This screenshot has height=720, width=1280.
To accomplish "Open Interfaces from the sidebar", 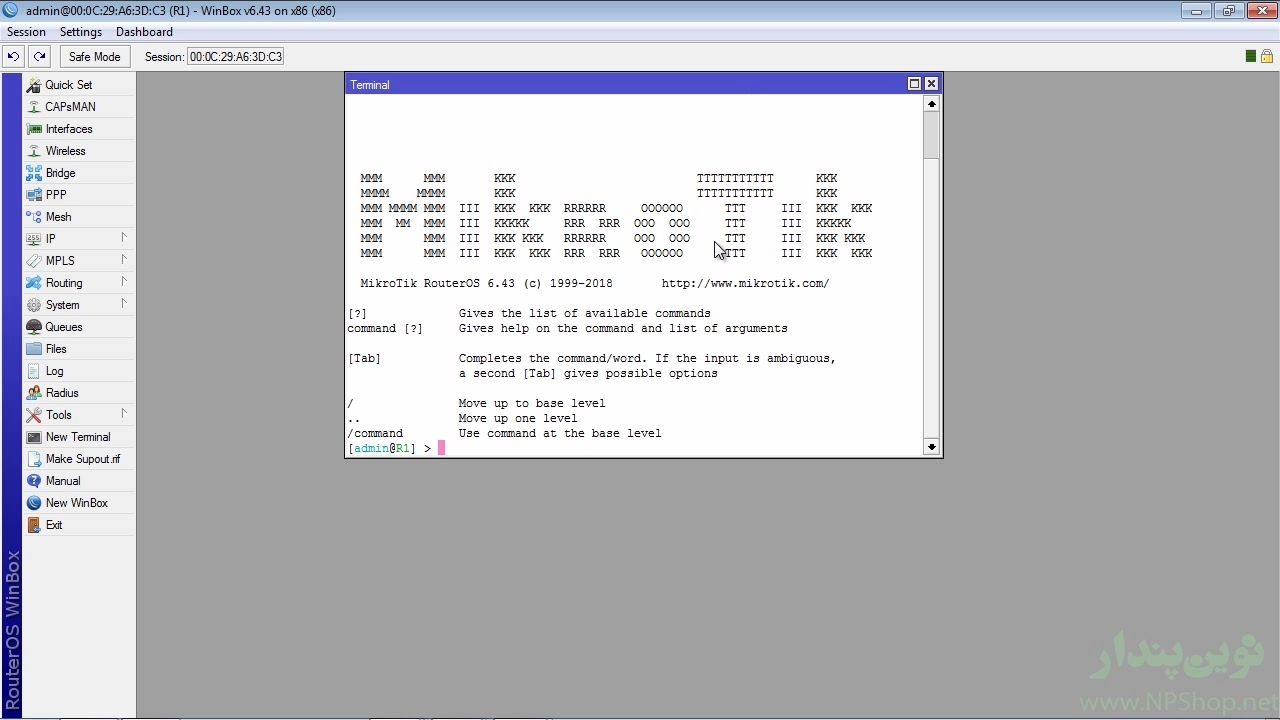I will 34,129.
